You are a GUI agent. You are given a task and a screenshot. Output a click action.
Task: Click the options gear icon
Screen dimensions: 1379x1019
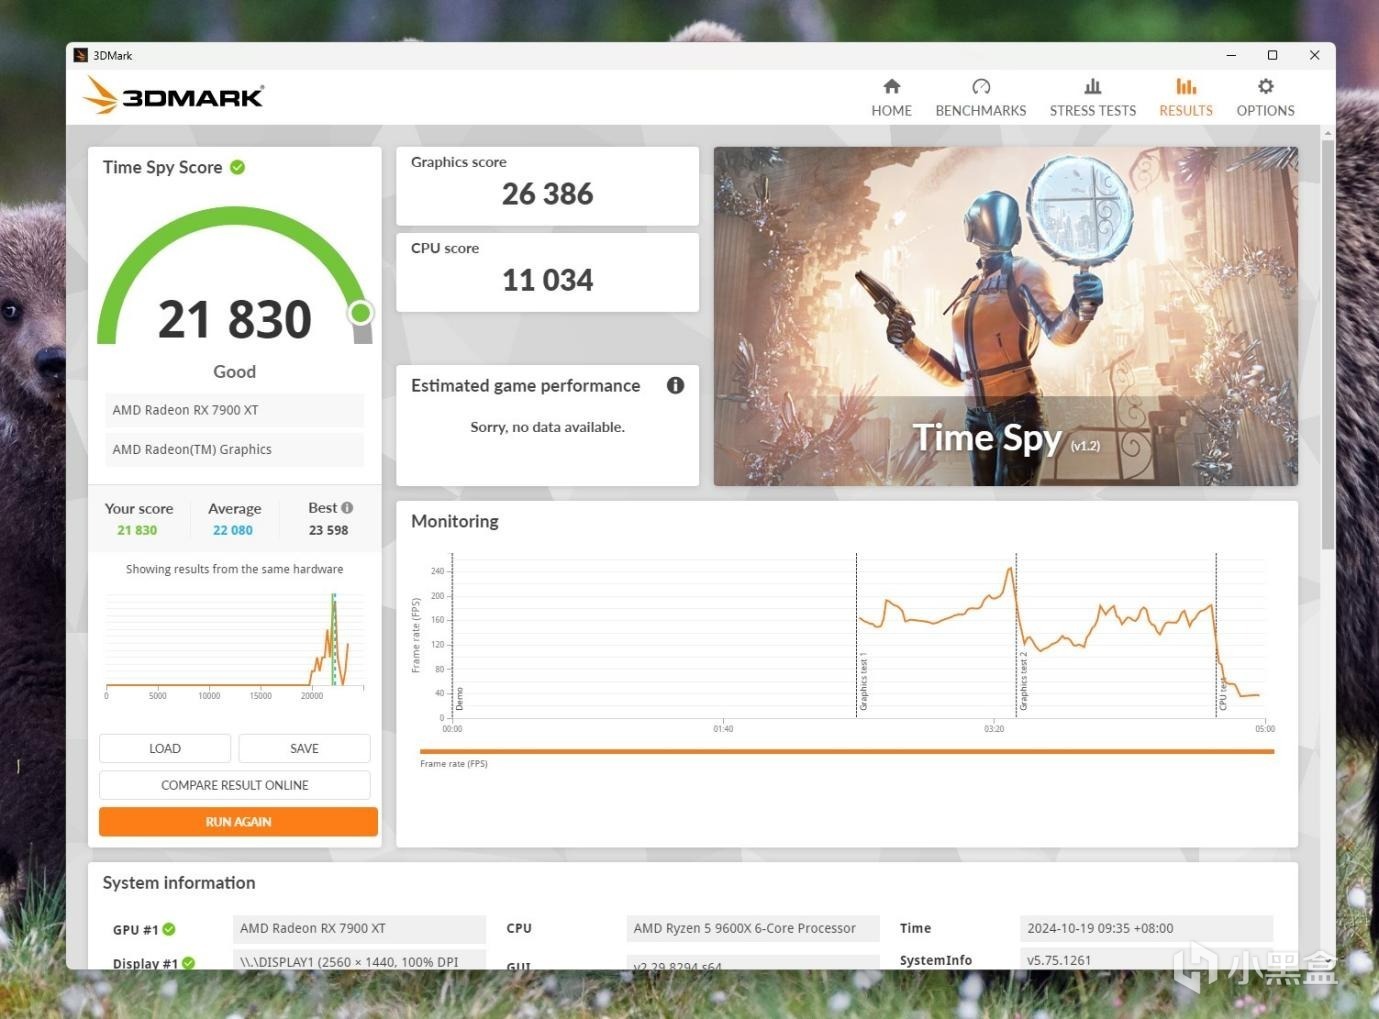(1266, 86)
